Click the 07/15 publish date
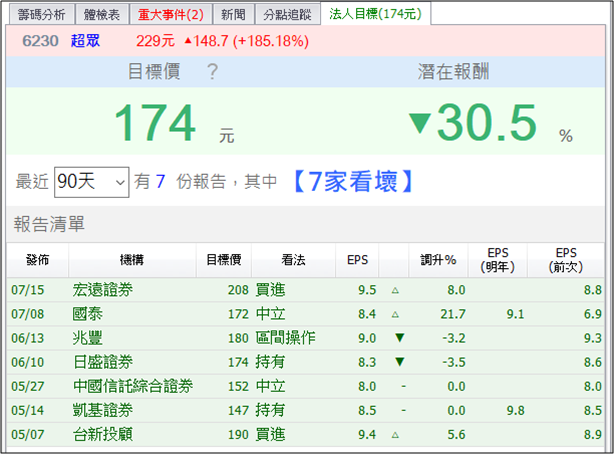 click(27, 290)
